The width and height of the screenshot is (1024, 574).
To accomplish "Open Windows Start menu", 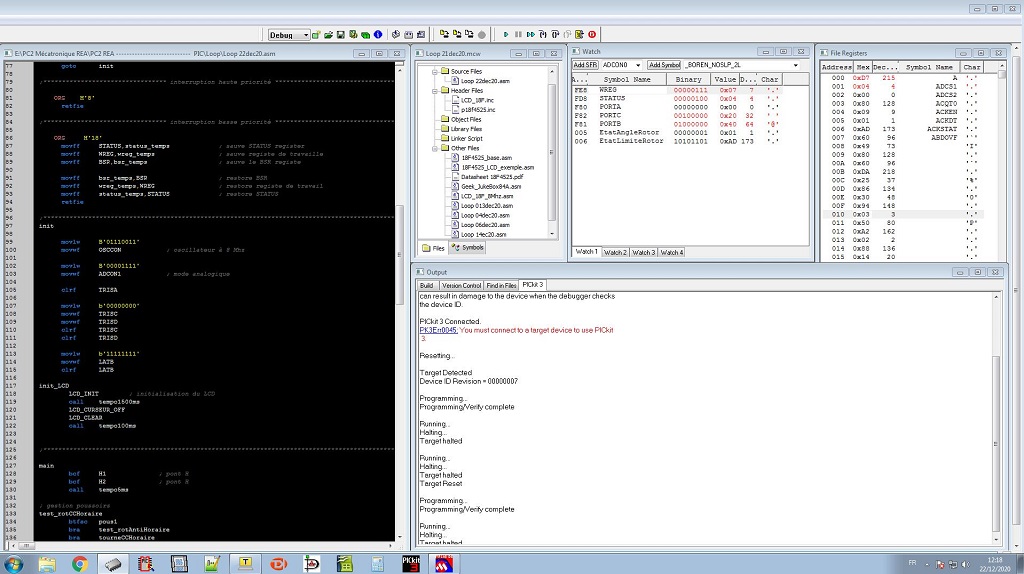I will [x=13, y=564].
